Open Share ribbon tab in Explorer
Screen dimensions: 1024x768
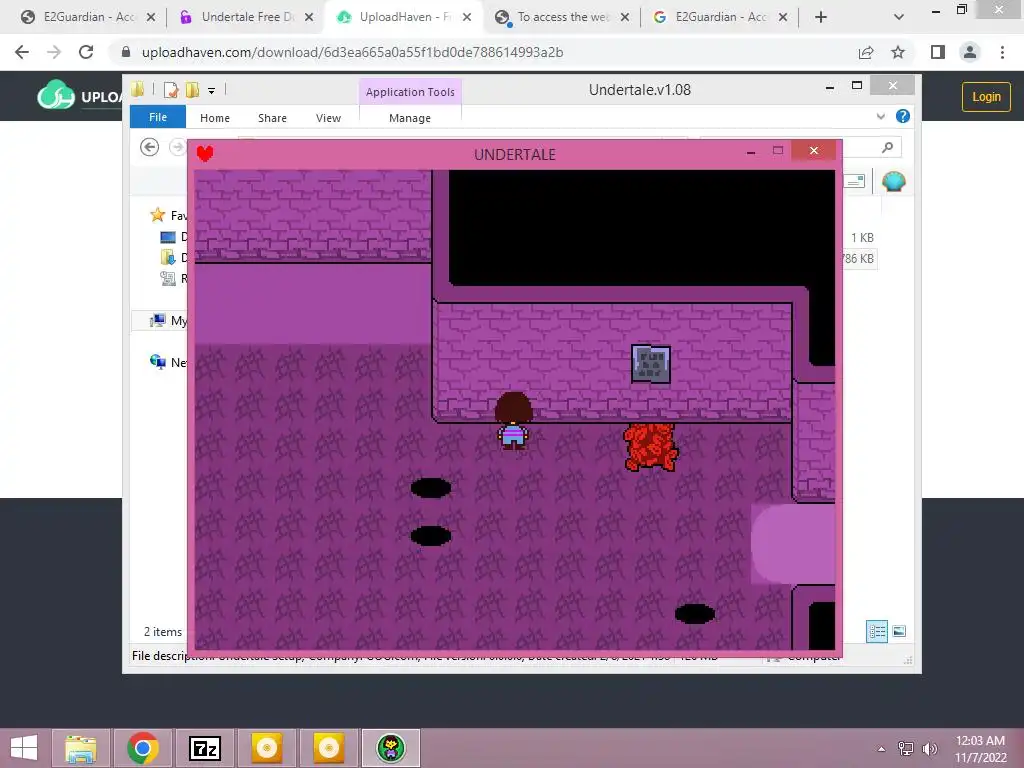pyautogui.click(x=272, y=118)
